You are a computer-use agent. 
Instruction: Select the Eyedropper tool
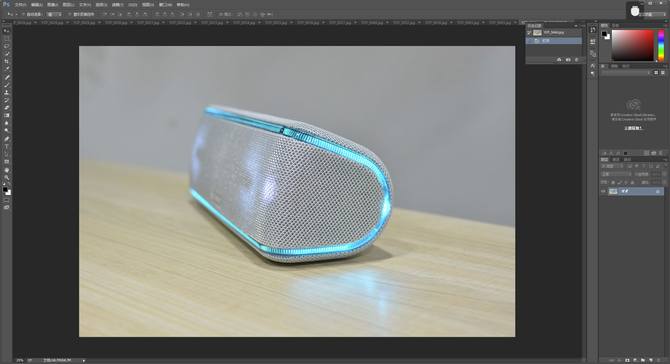[6, 69]
